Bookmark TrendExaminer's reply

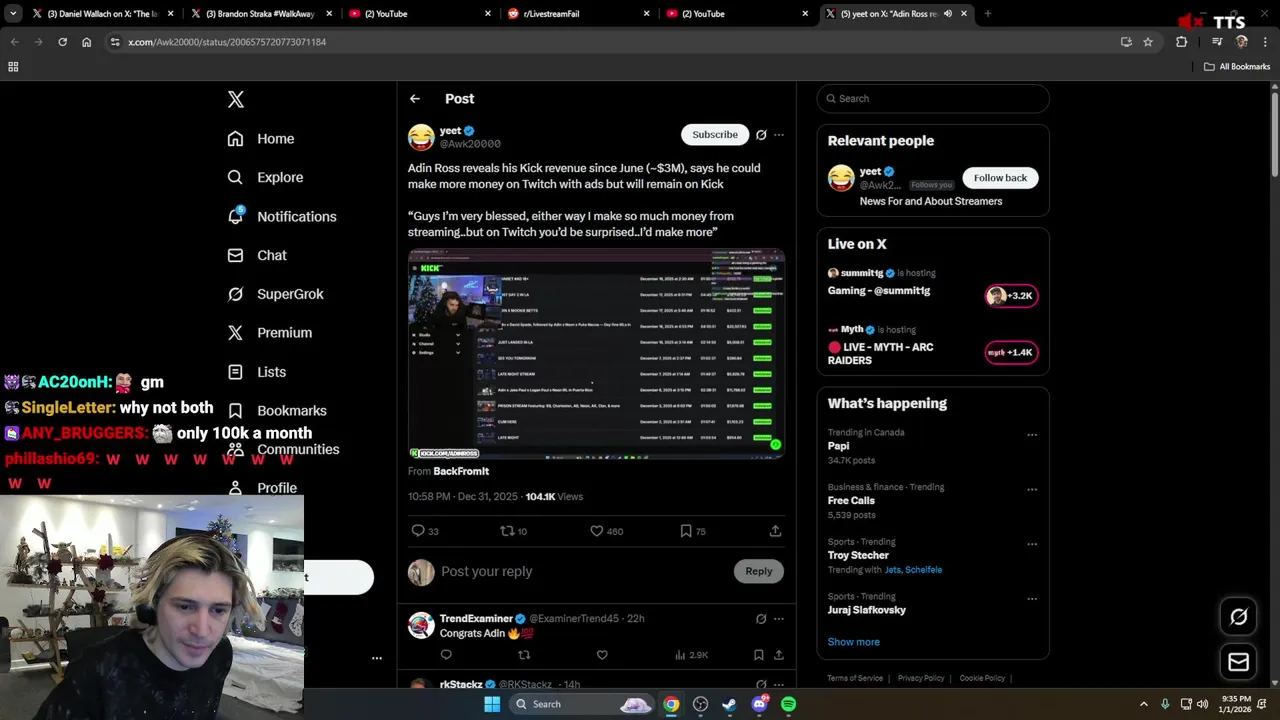tap(759, 655)
